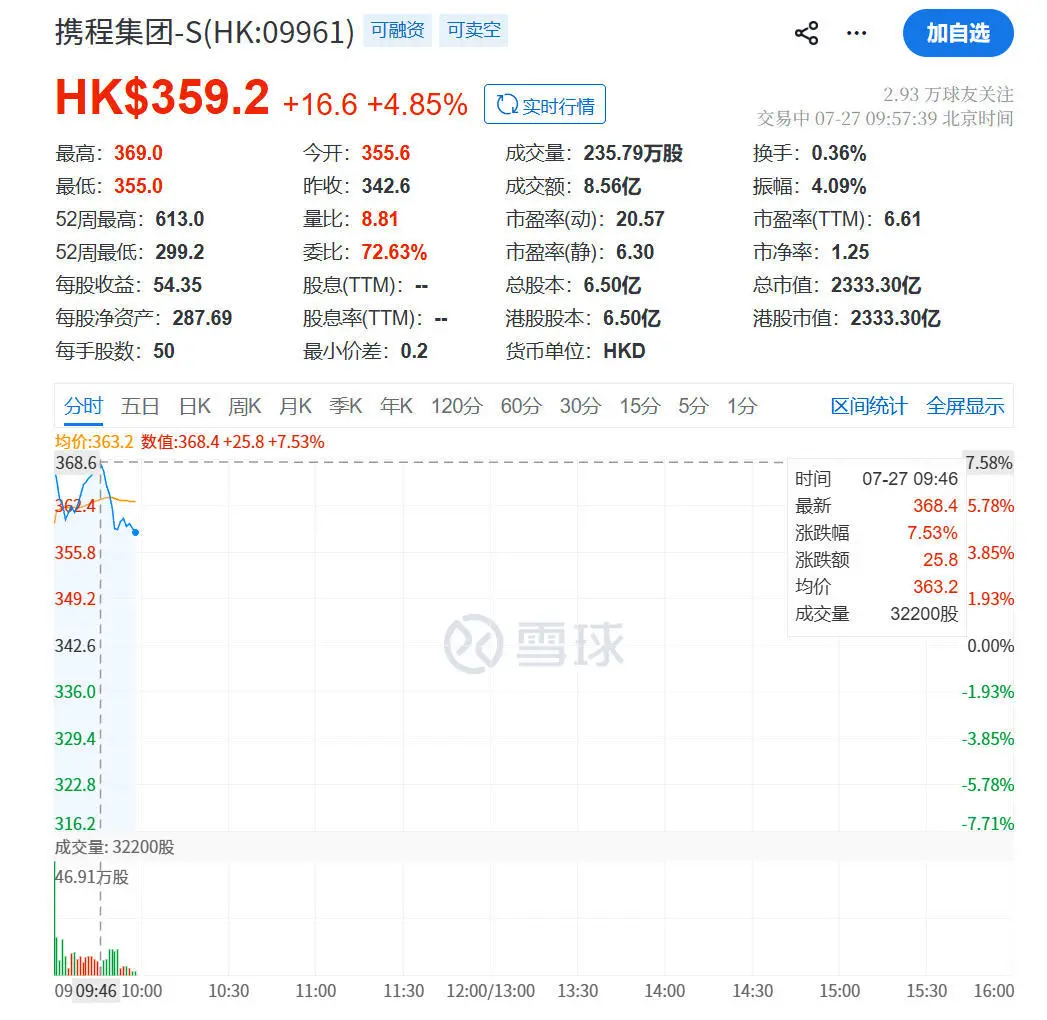Select the 分时 chart tab
Viewport: 1047px width, 1020px height.
83,406
